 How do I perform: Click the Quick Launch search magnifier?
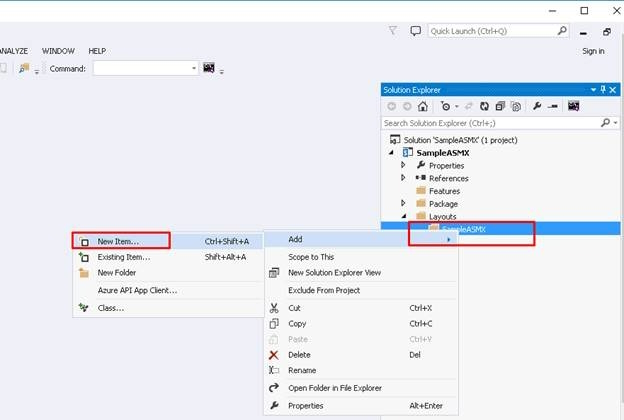pos(562,31)
